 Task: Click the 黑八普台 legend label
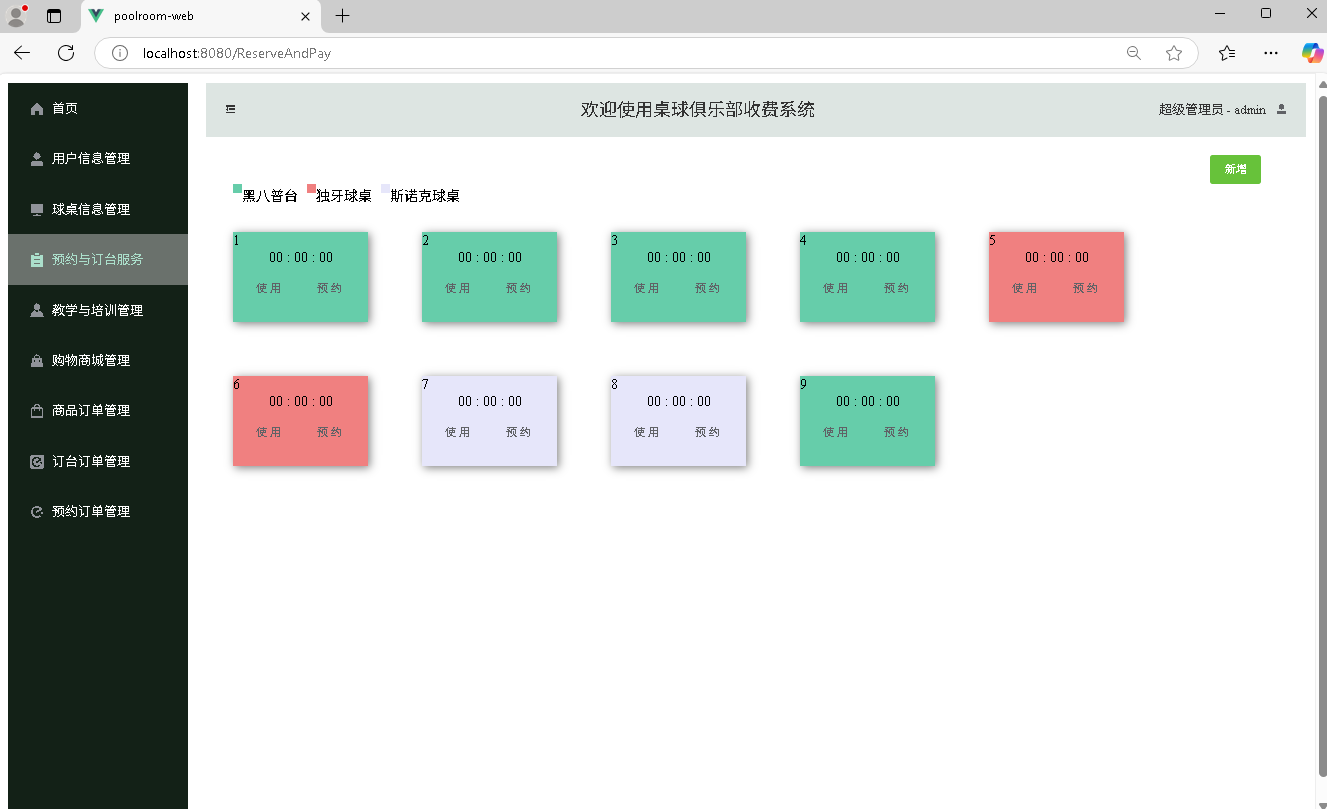(270, 196)
